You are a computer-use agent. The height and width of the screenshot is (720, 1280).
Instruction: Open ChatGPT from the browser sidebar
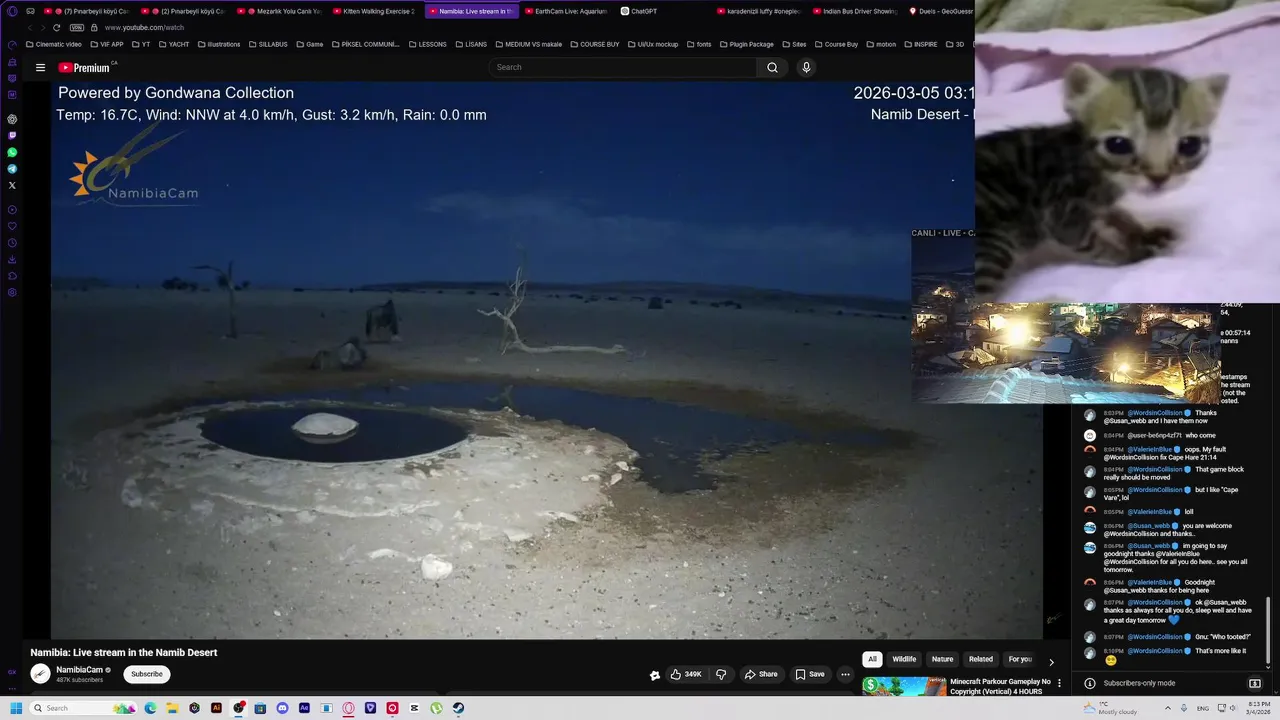[x=12, y=119]
